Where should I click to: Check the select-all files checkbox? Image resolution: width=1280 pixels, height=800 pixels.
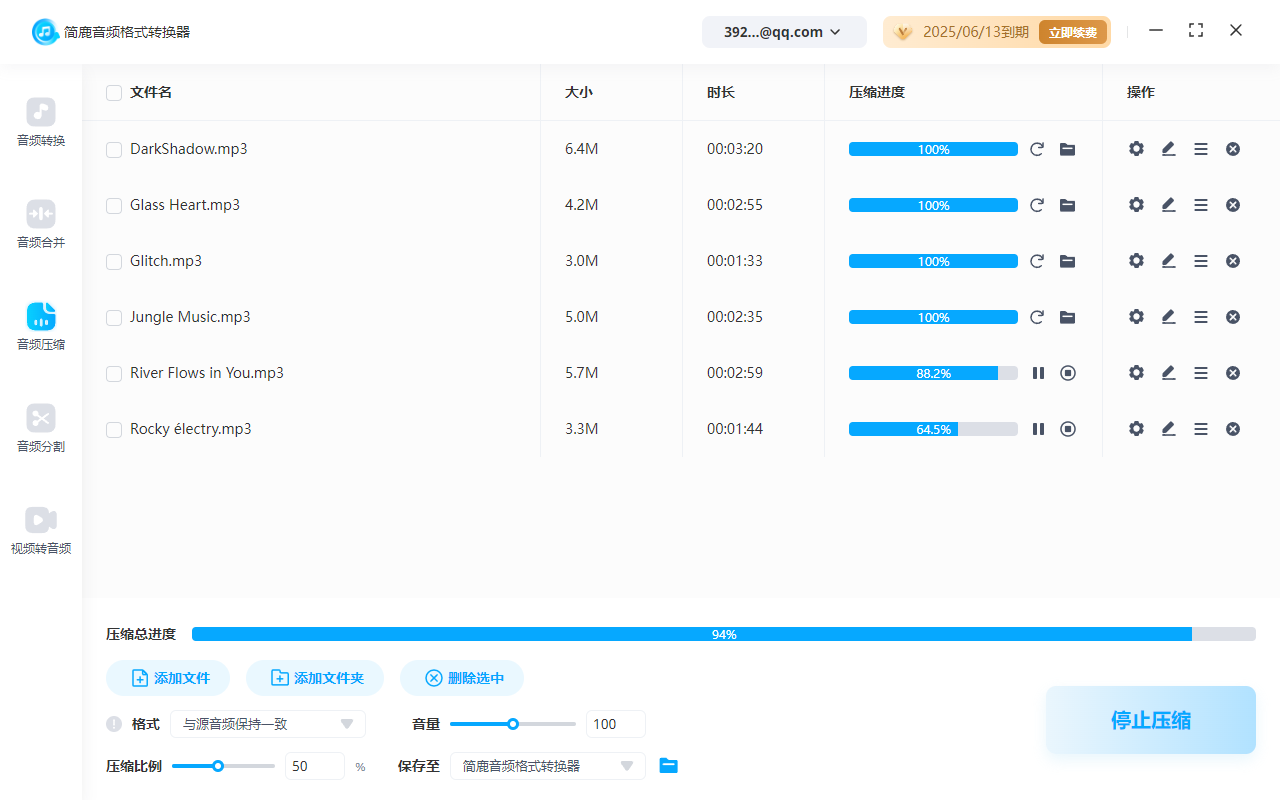114,93
